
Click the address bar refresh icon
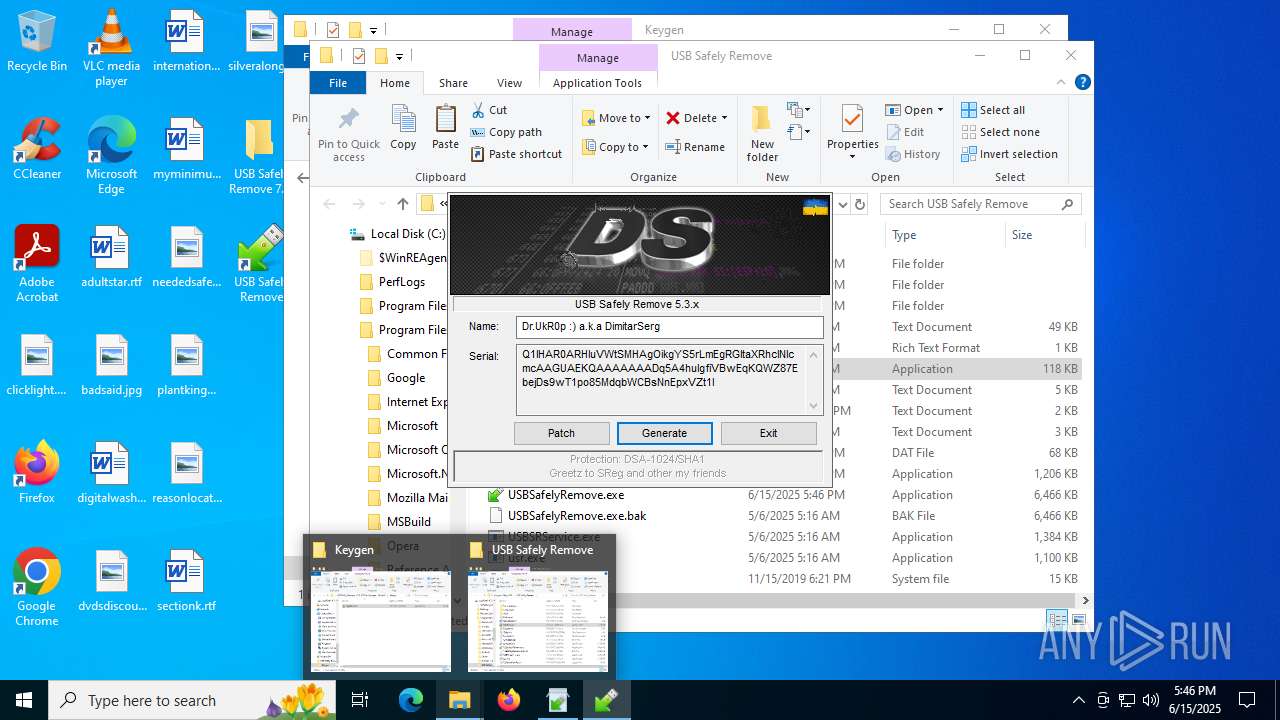coord(860,204)
